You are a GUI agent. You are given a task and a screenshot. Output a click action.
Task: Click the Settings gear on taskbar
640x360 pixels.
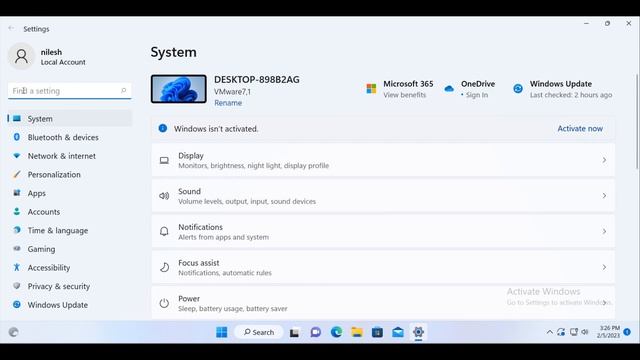[x=418, y=332]
